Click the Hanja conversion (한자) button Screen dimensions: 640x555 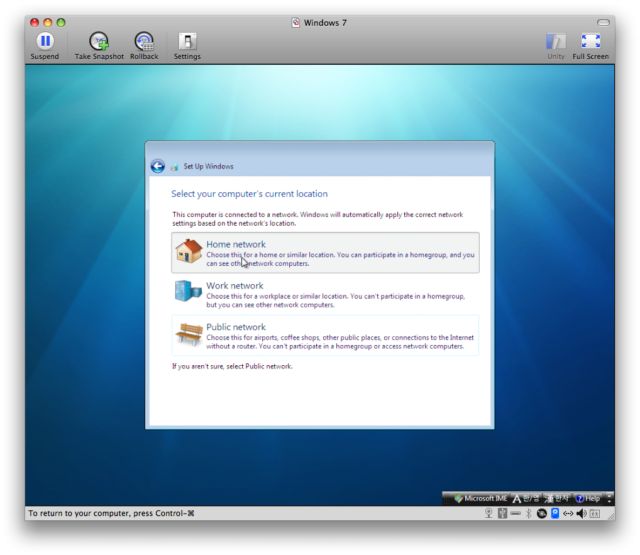557,498
